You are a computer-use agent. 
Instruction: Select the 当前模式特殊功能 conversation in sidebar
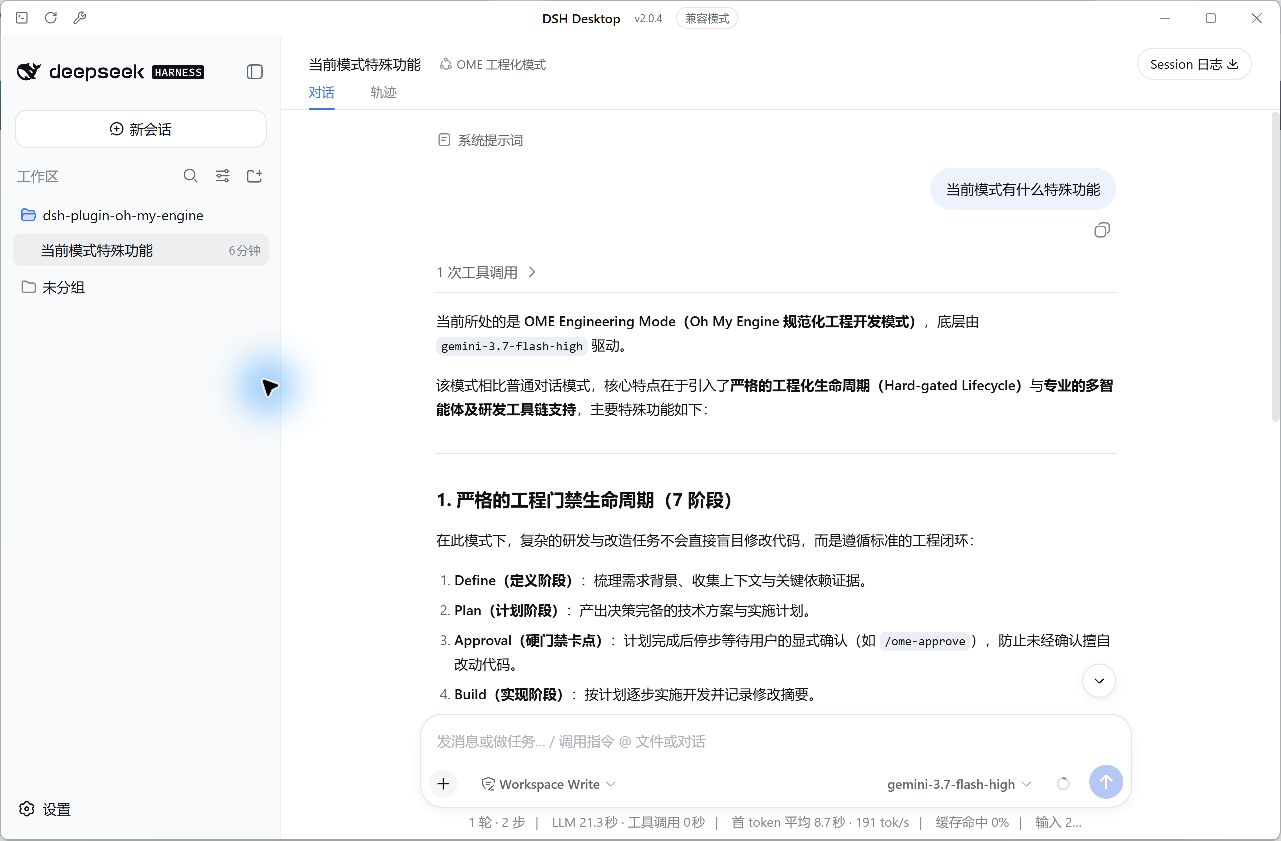point(141,251)
